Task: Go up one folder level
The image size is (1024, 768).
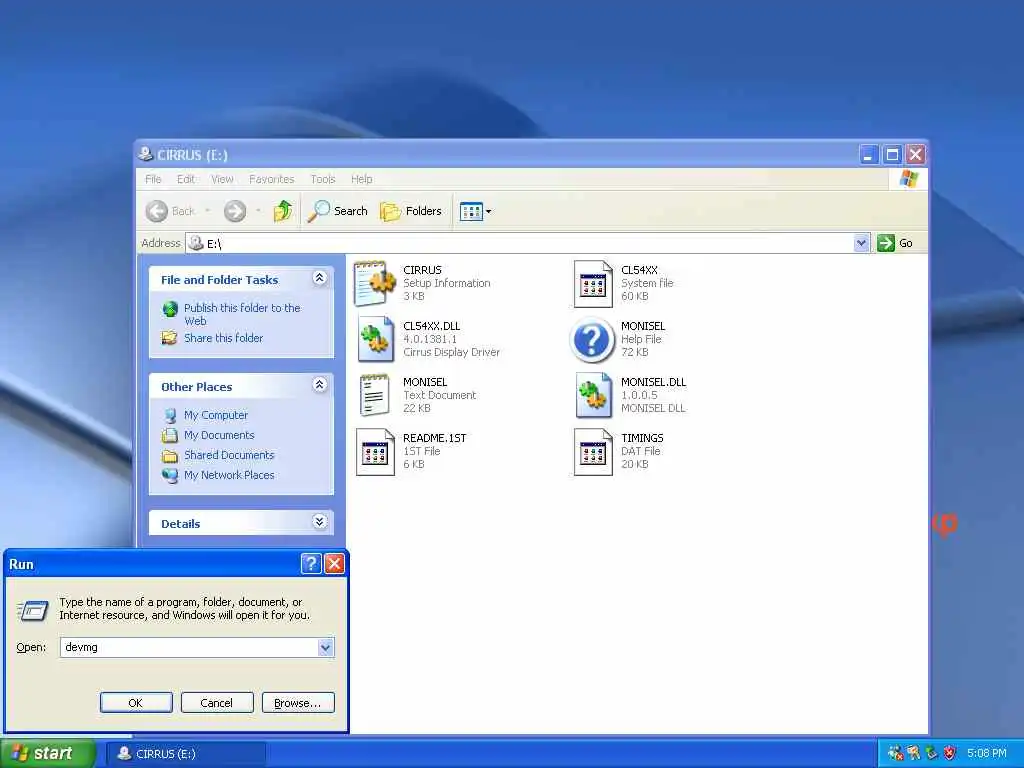Action: coord(283,211)
